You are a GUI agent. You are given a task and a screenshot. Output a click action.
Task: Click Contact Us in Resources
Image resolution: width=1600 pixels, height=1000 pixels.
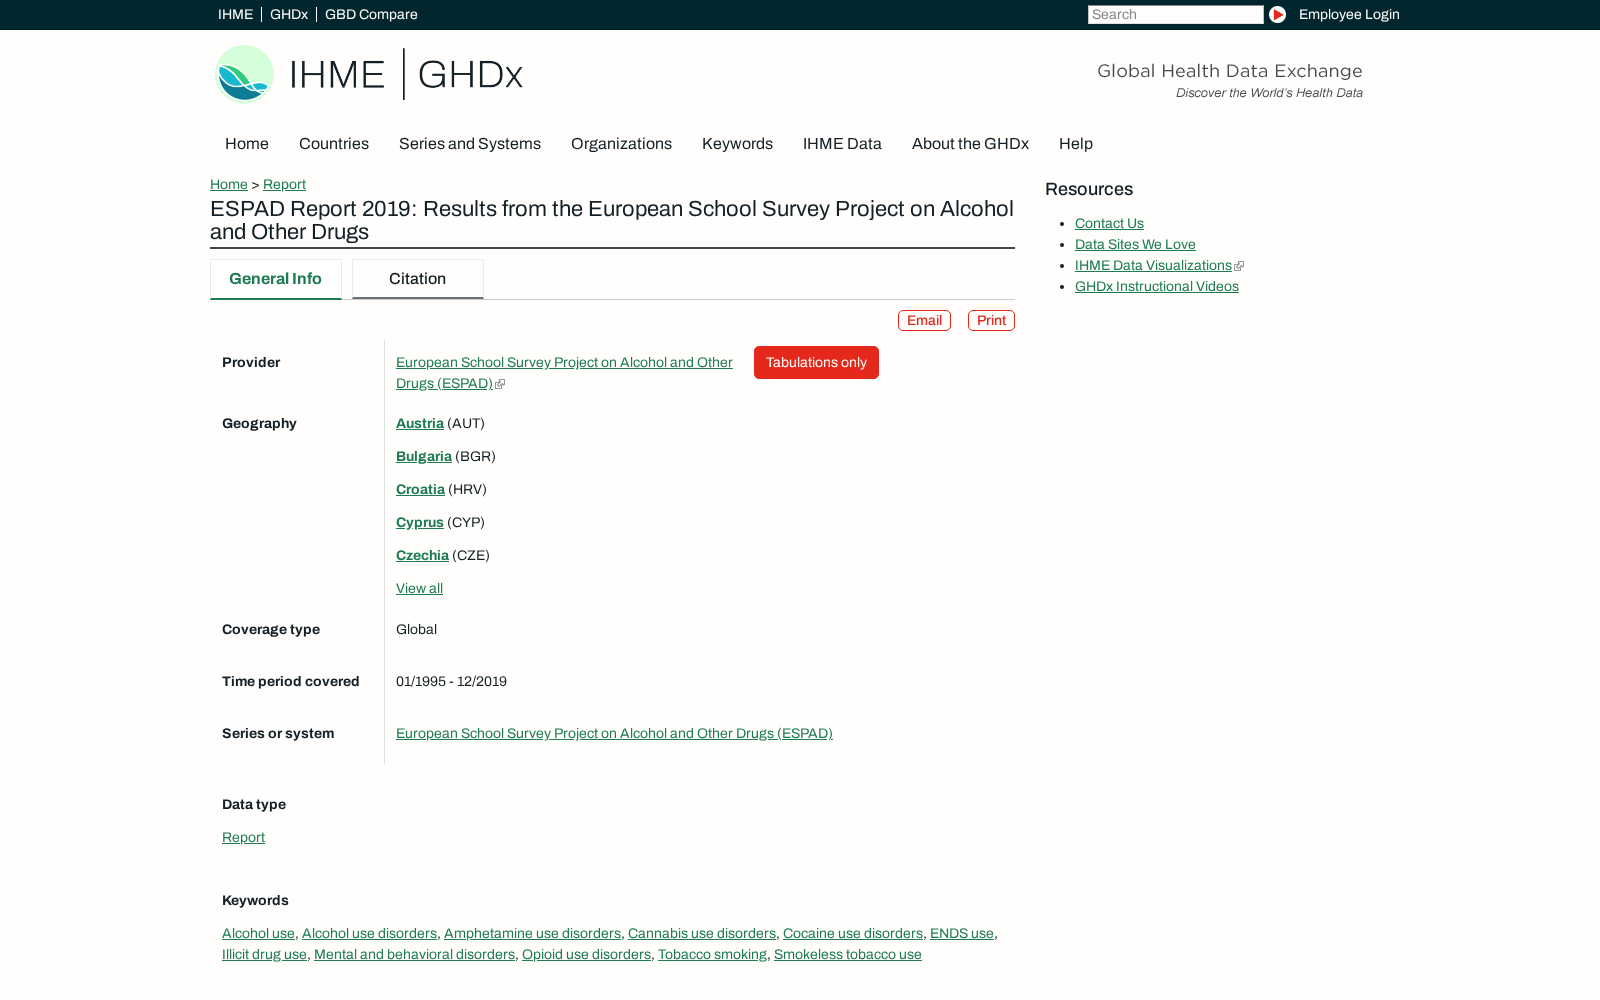tap(1109, 224)
